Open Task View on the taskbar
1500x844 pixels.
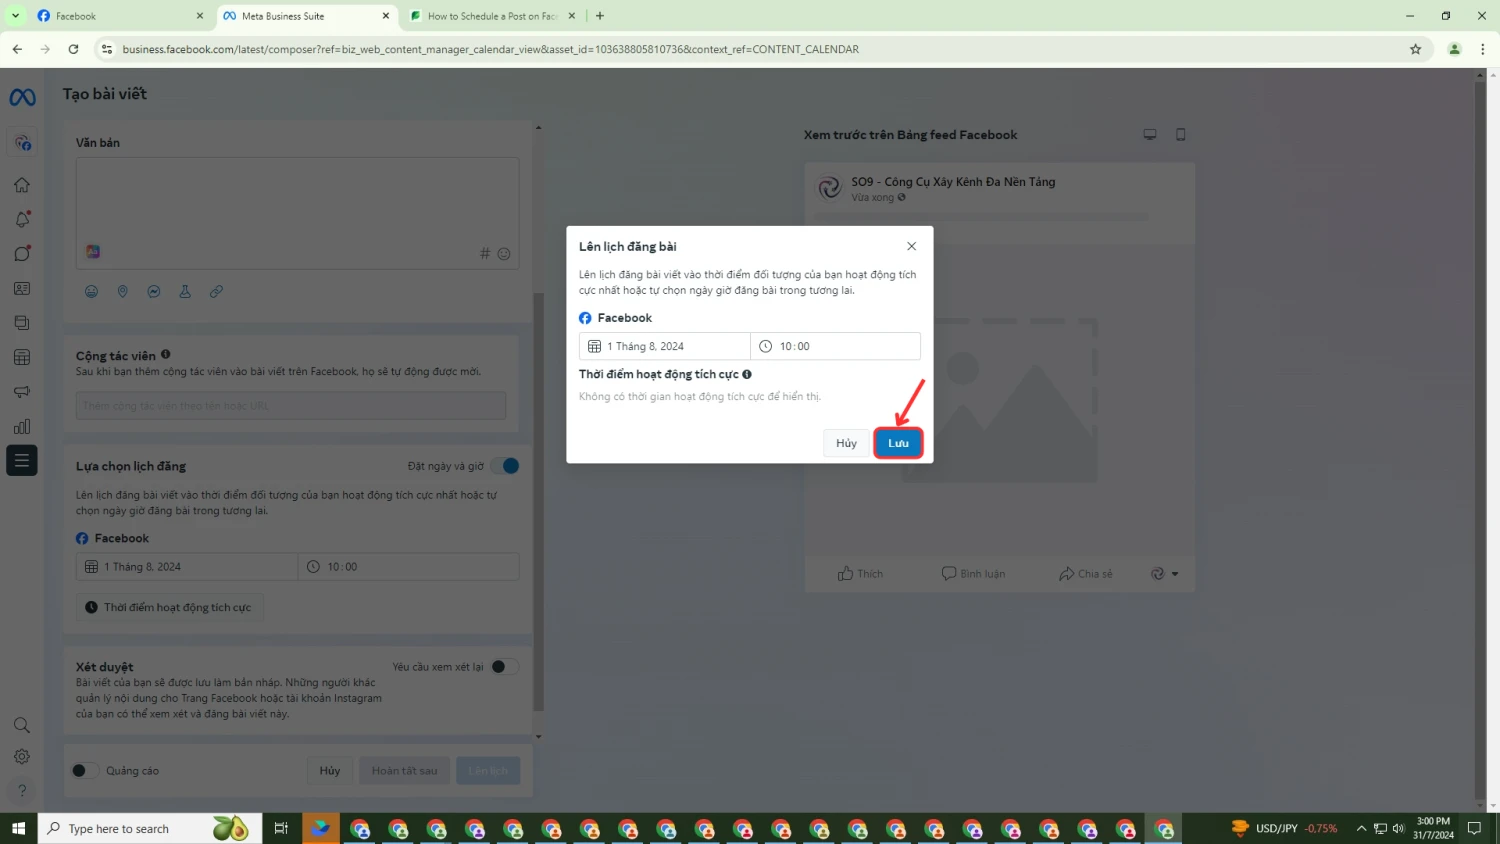[281, 829]
